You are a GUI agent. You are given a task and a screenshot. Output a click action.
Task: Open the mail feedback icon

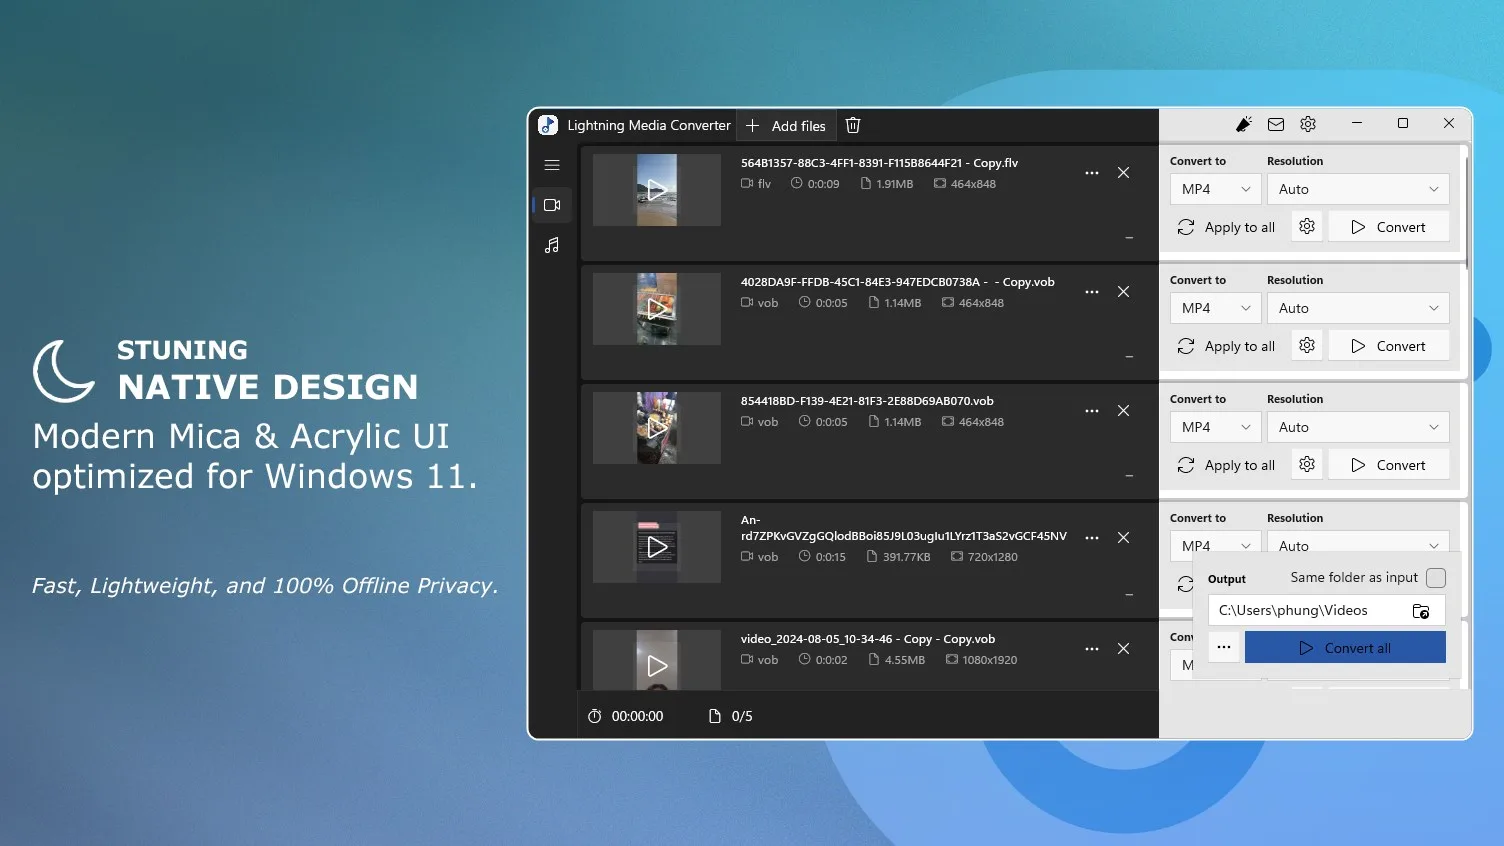point(1276,124)
